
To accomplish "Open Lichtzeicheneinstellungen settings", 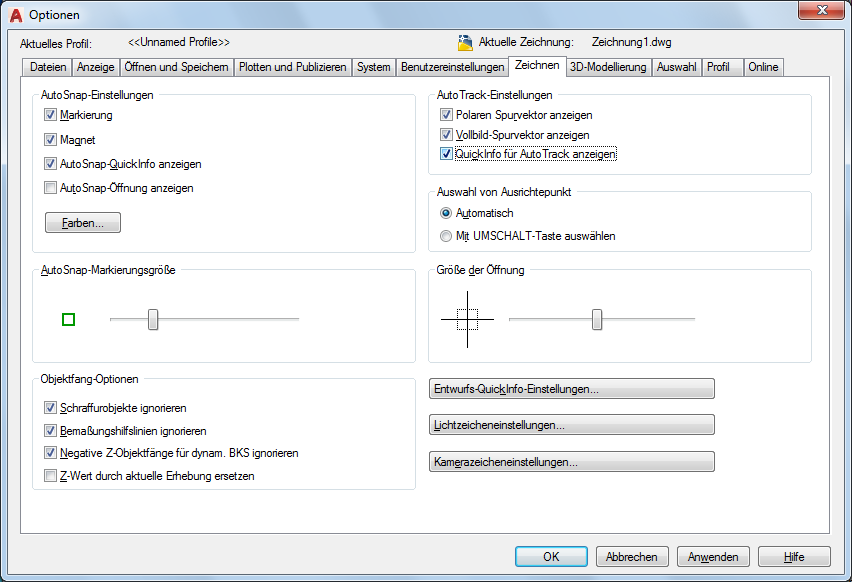I will [x=571, y=425].
